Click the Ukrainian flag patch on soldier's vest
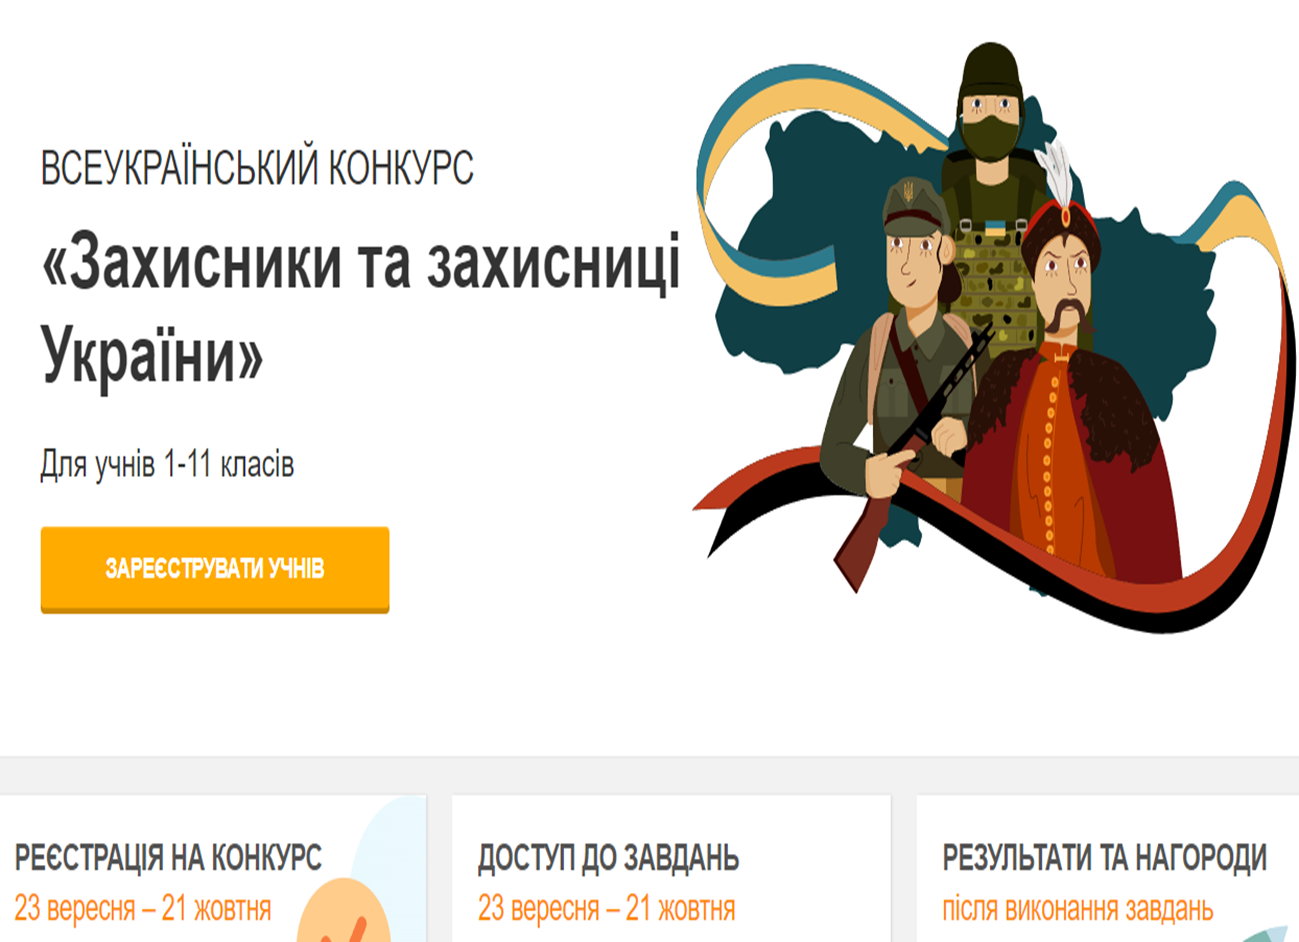 (995, 228)
